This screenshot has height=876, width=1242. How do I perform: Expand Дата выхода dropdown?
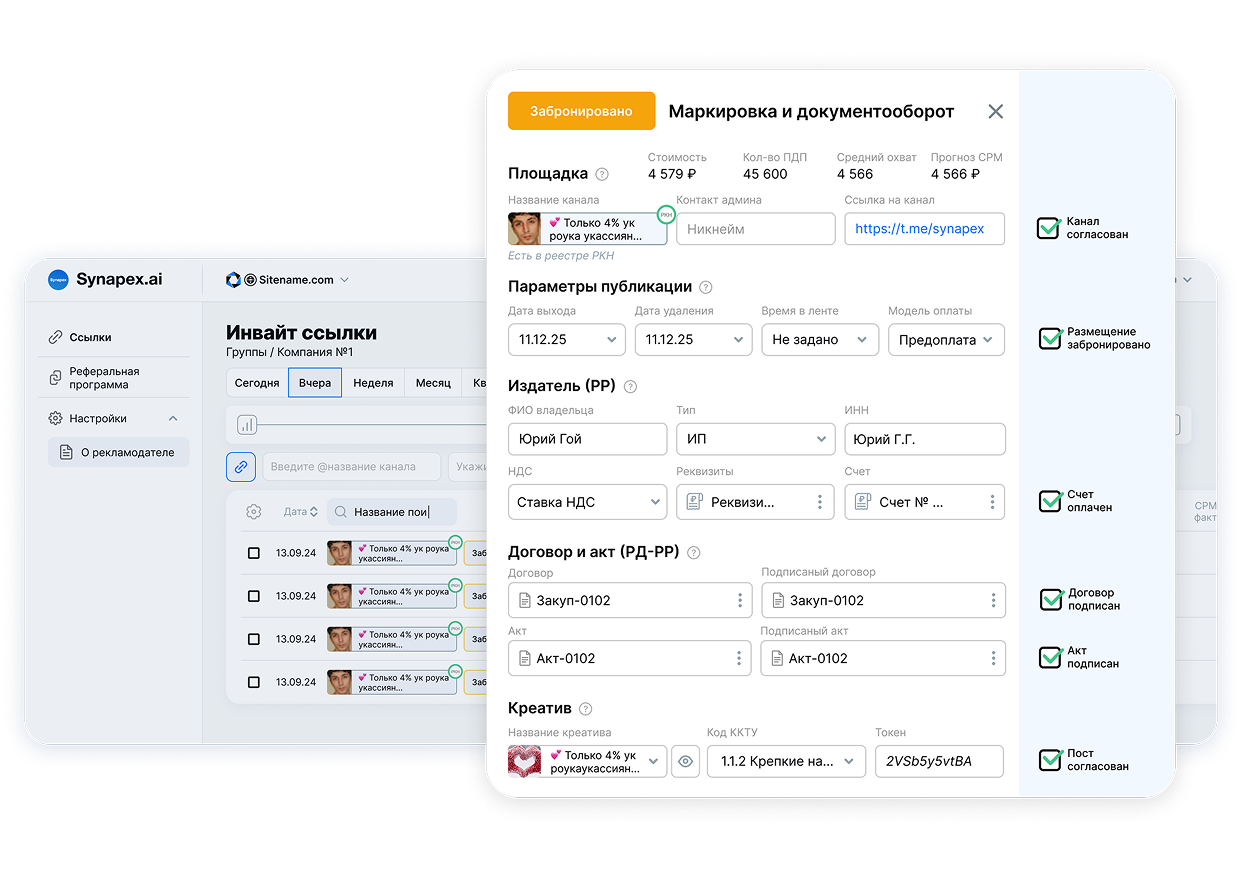coord(567,340)
